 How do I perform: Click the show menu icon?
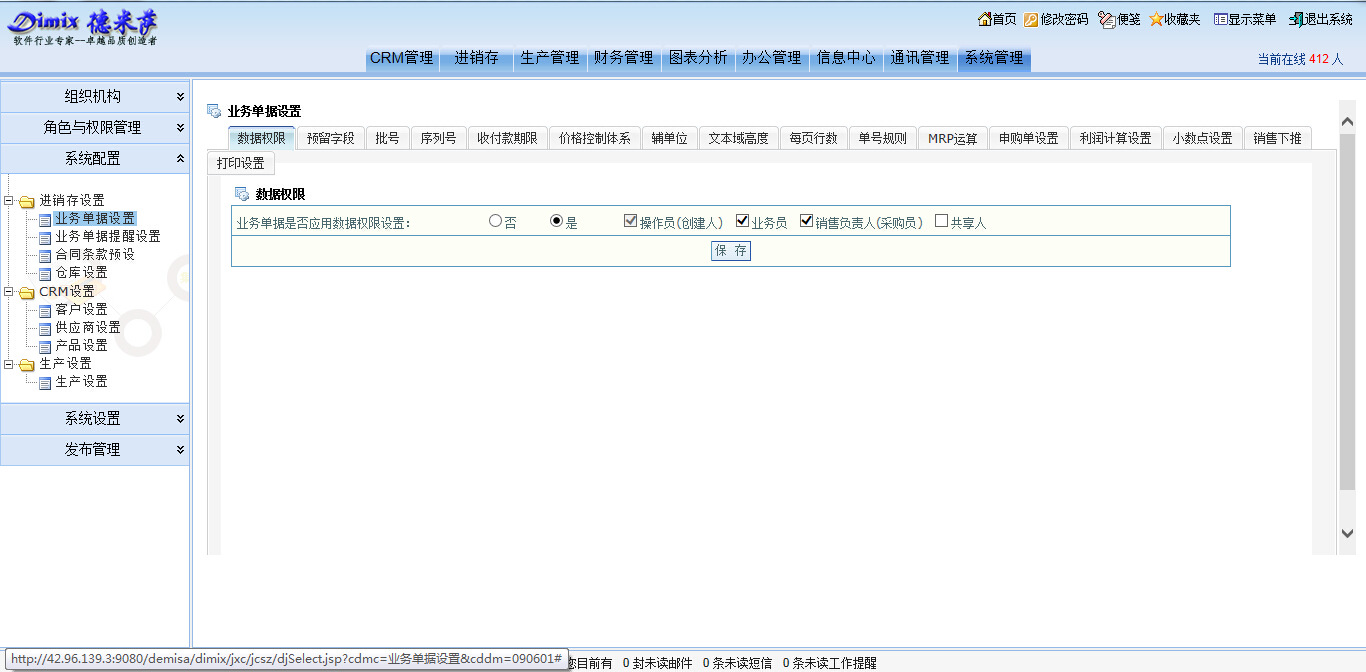(1220, 19)
